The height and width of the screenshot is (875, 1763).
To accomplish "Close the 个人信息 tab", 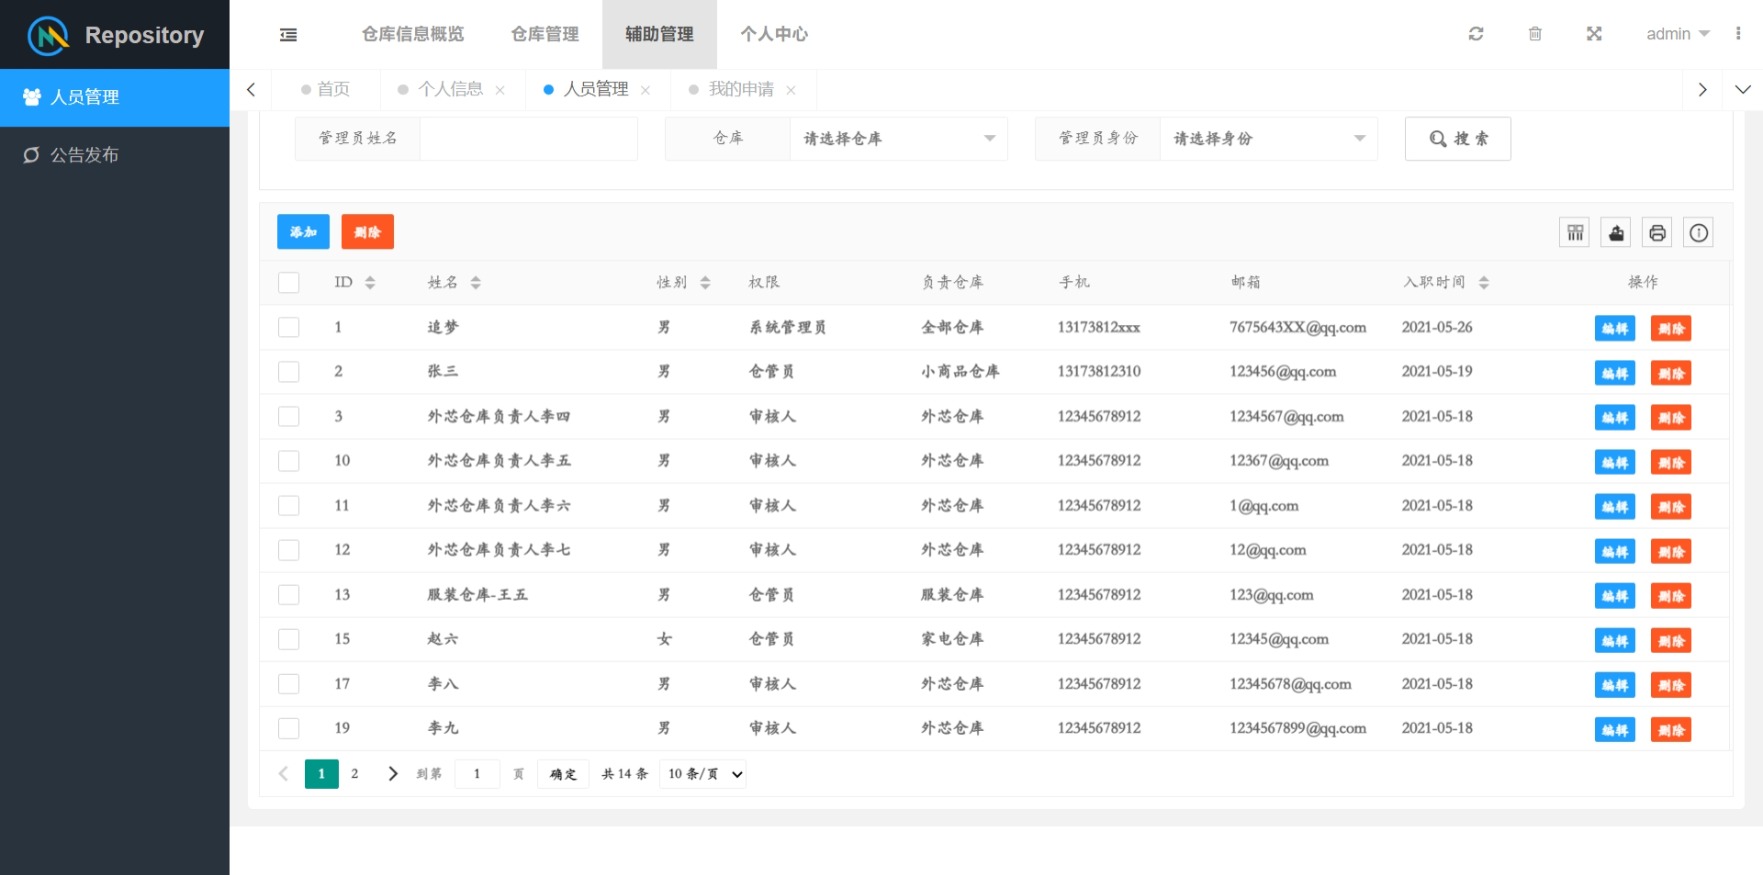I will (x=500, y=90).
